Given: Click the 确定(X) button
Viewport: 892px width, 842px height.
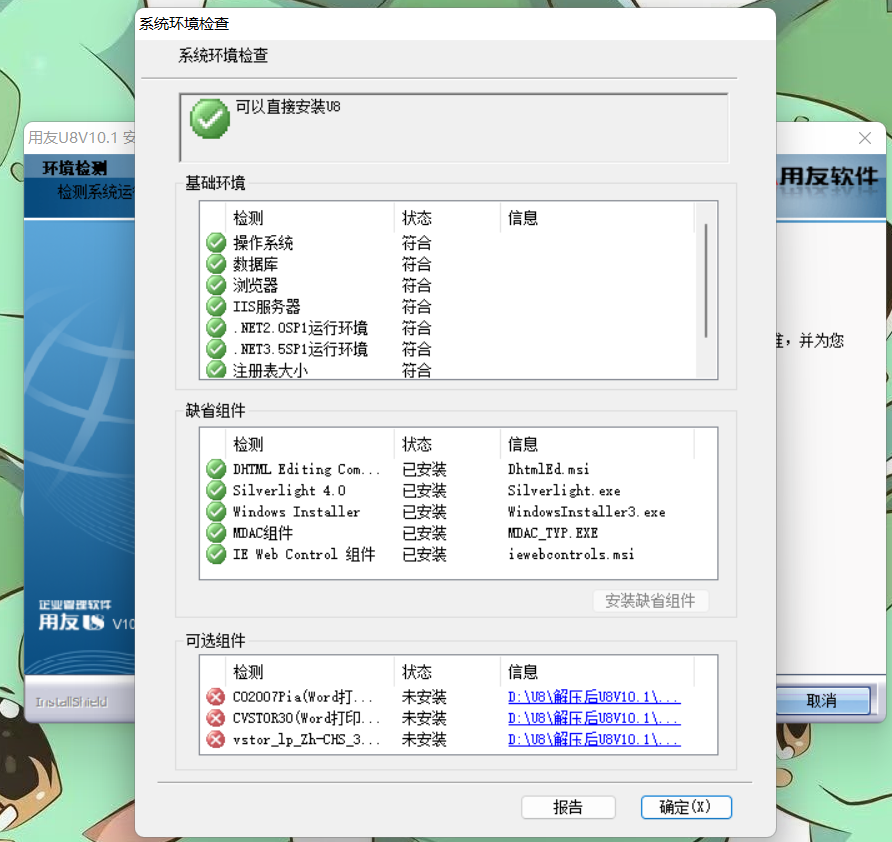Looking at the screenshot, I should [686, 807].
